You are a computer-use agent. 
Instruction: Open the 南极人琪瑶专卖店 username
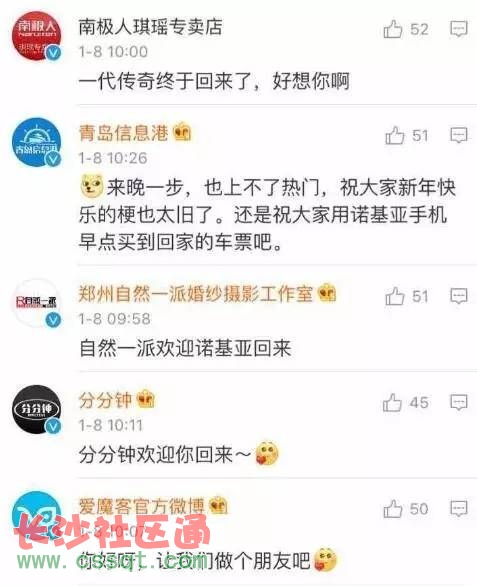point(150,27)
